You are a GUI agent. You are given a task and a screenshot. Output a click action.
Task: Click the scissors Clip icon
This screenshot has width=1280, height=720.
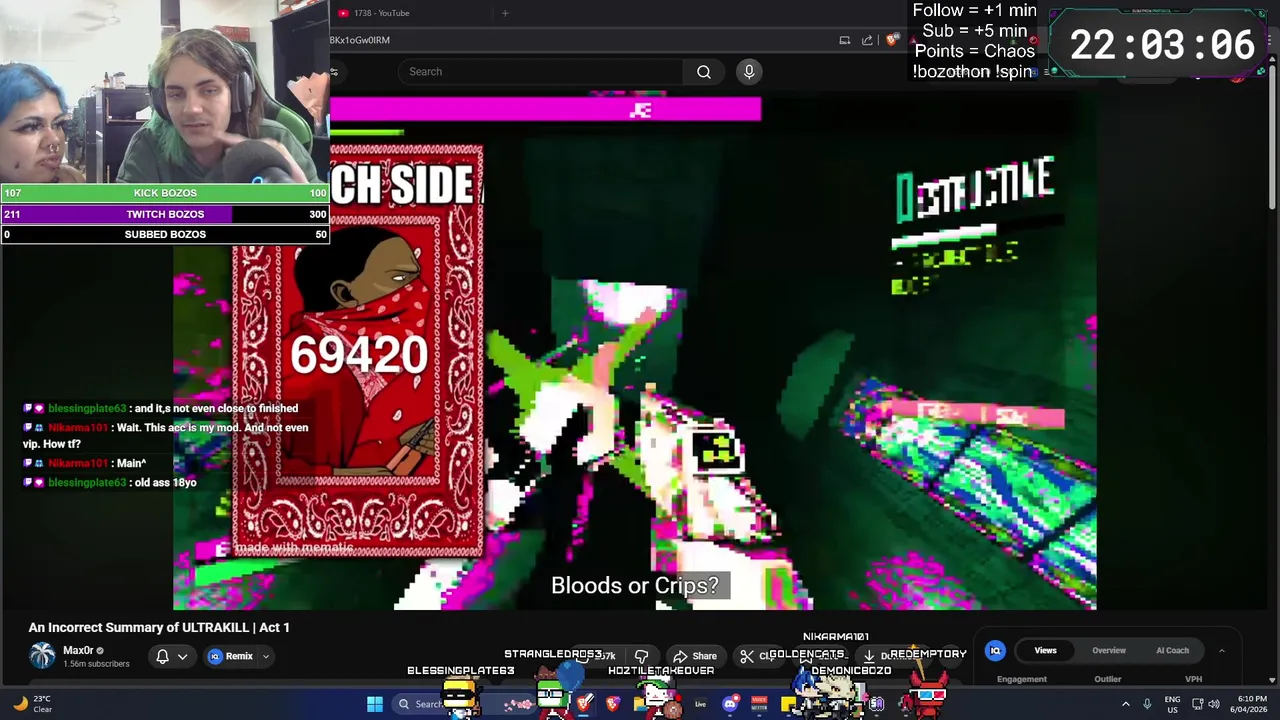coord(747,656)
